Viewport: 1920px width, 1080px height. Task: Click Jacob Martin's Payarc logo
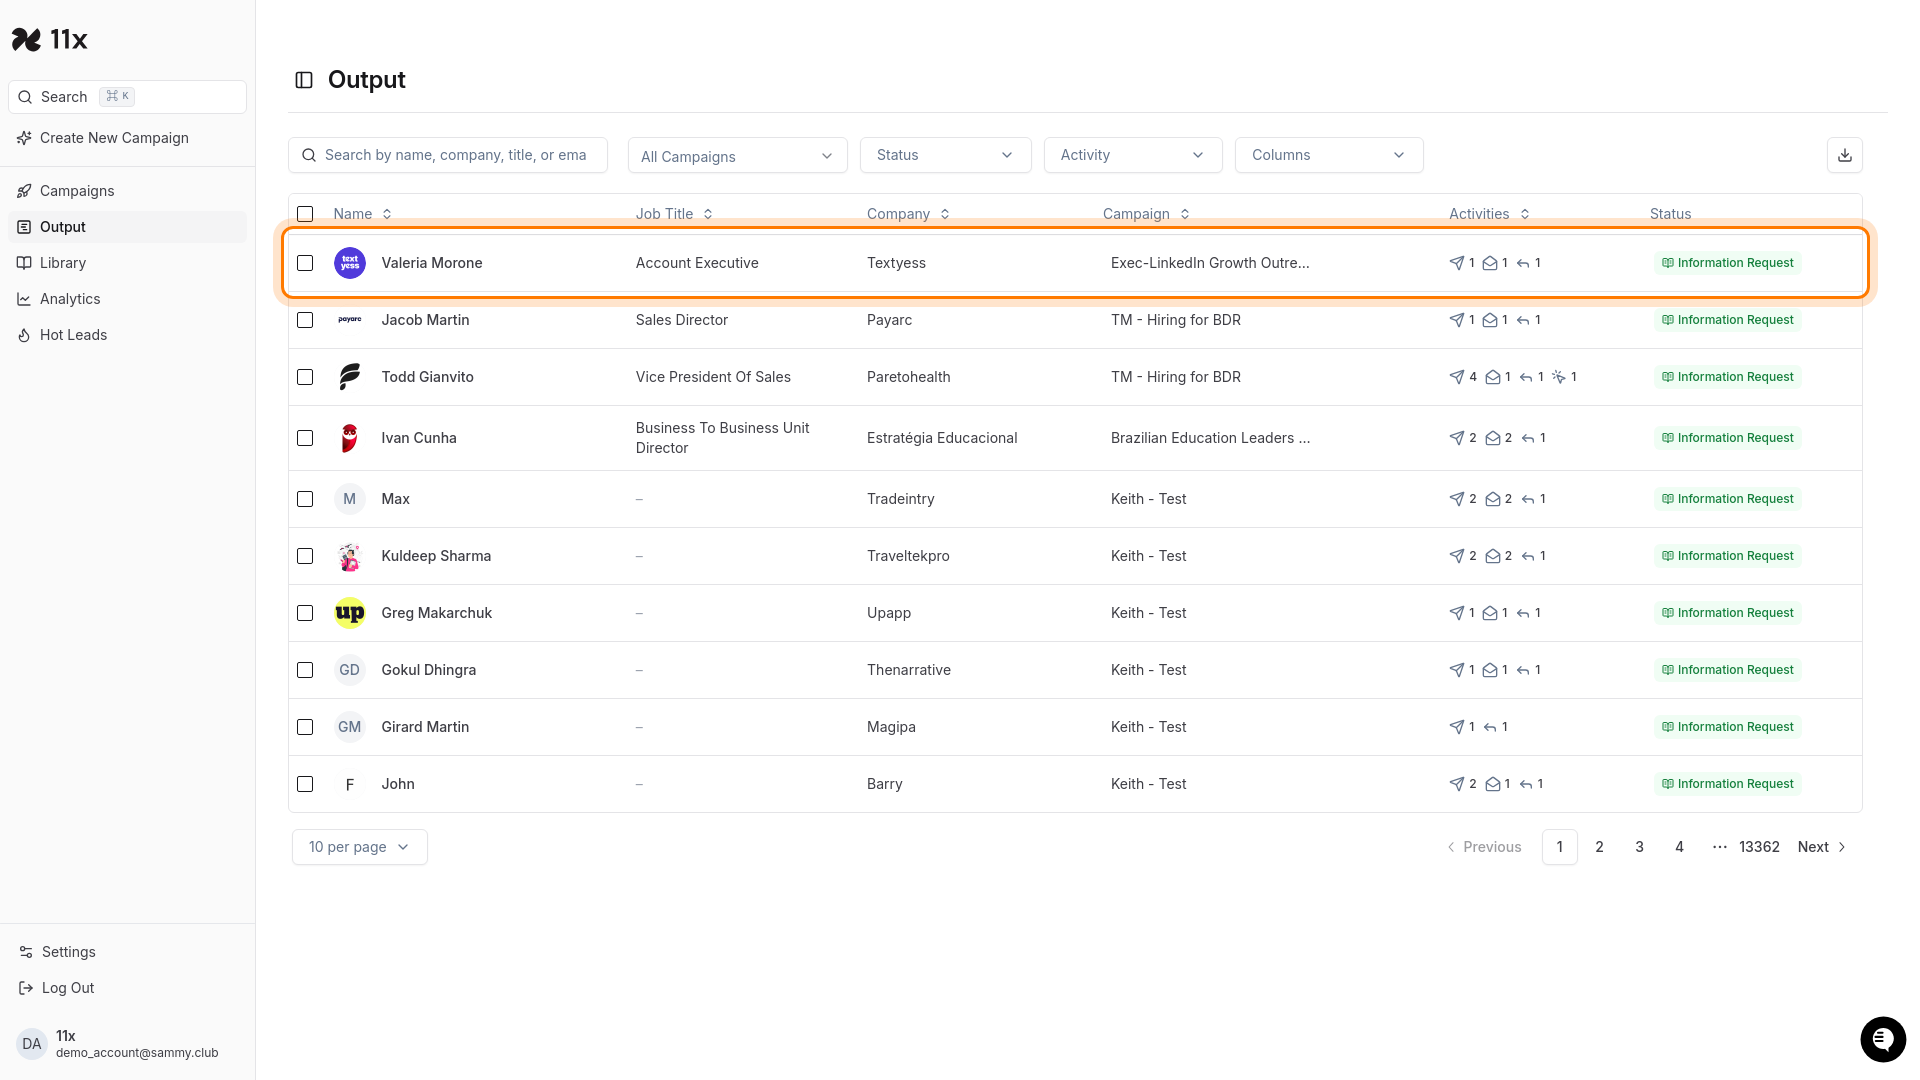[x=350, y=320]
